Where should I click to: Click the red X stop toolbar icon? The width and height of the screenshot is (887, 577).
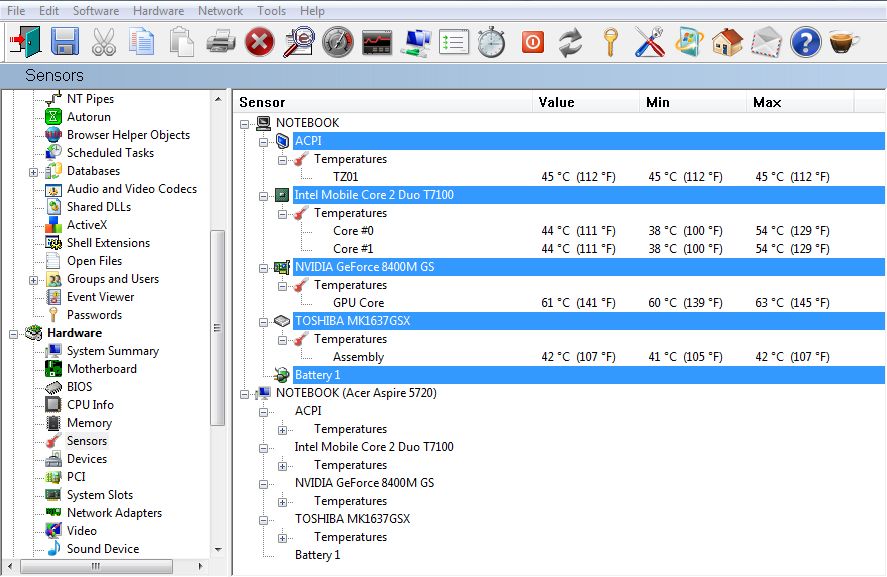260,42
